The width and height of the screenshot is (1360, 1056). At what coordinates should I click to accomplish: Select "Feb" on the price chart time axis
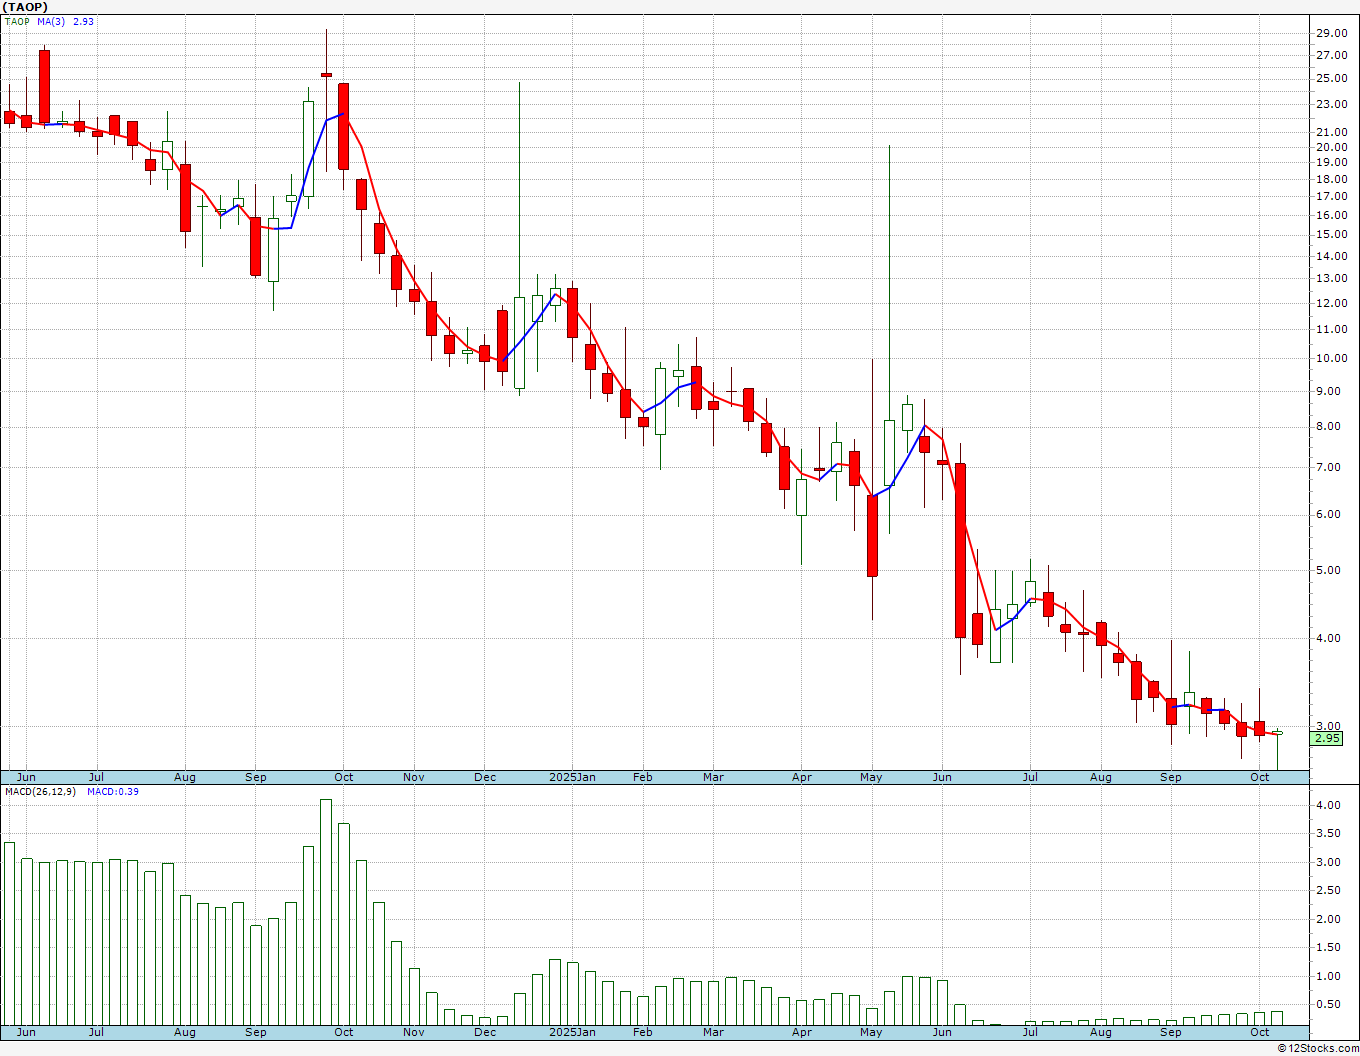click(x=642, y=777)
